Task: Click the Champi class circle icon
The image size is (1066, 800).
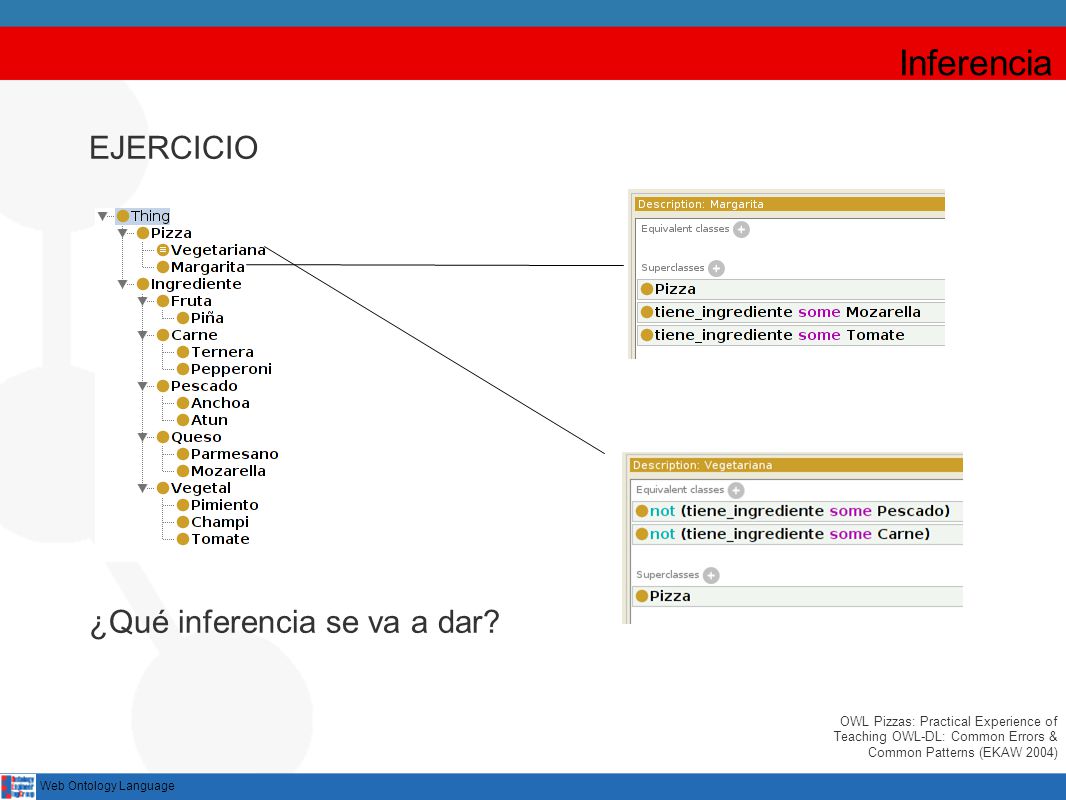Action: (x=183, y=522)
